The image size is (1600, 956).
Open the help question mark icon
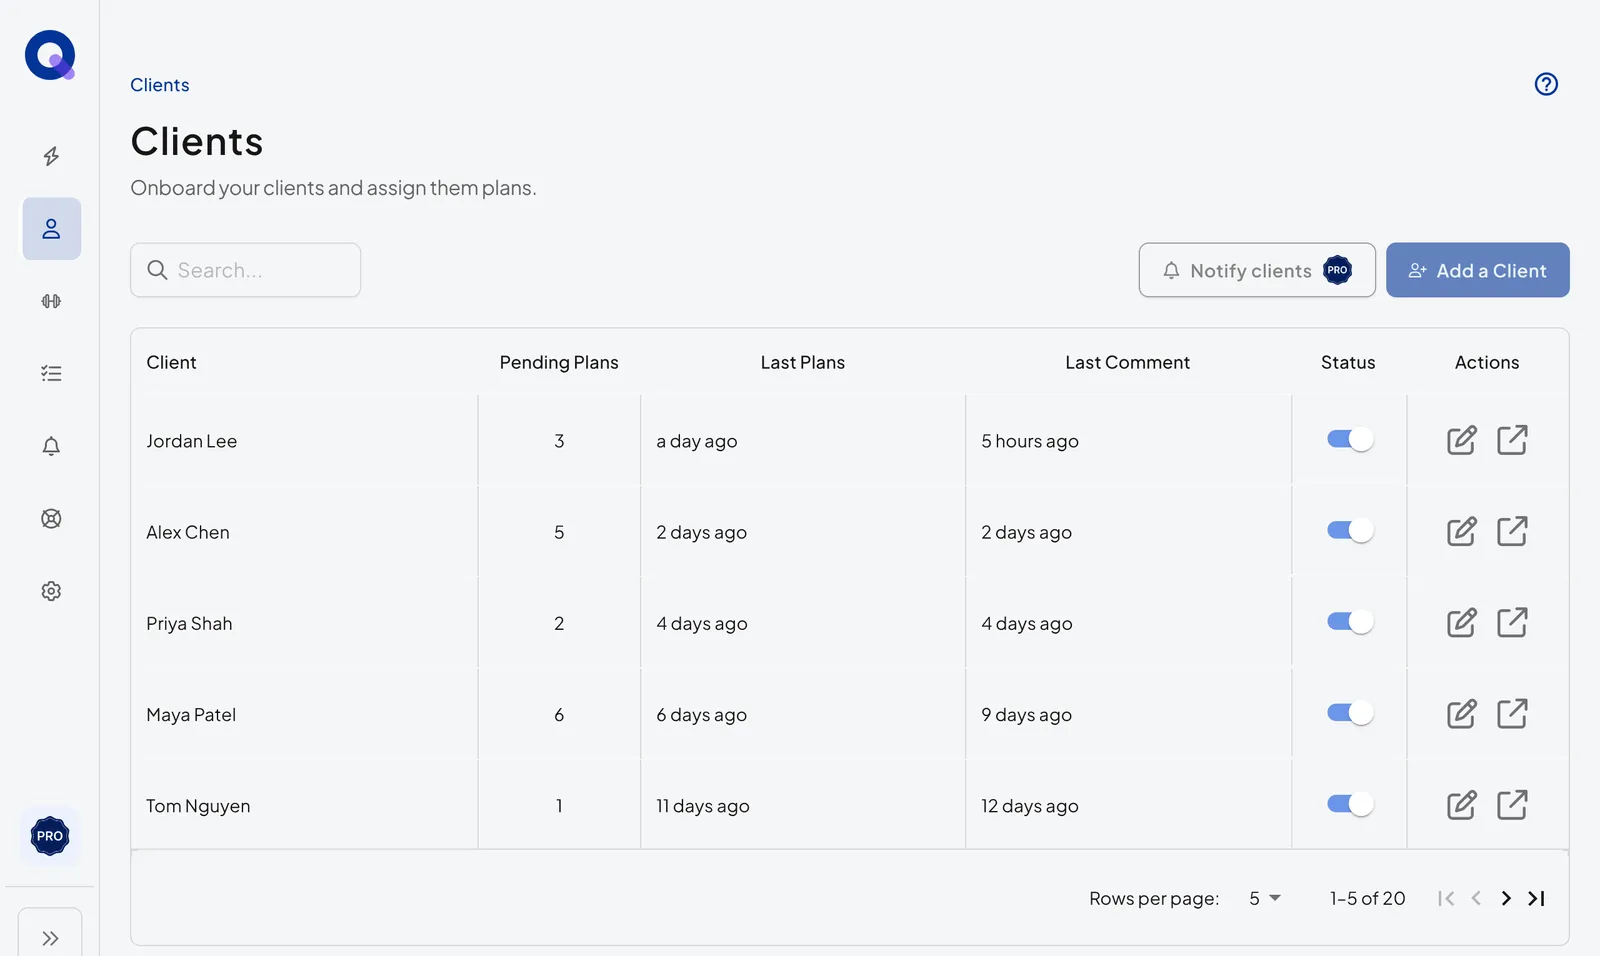pos(1546,84)
